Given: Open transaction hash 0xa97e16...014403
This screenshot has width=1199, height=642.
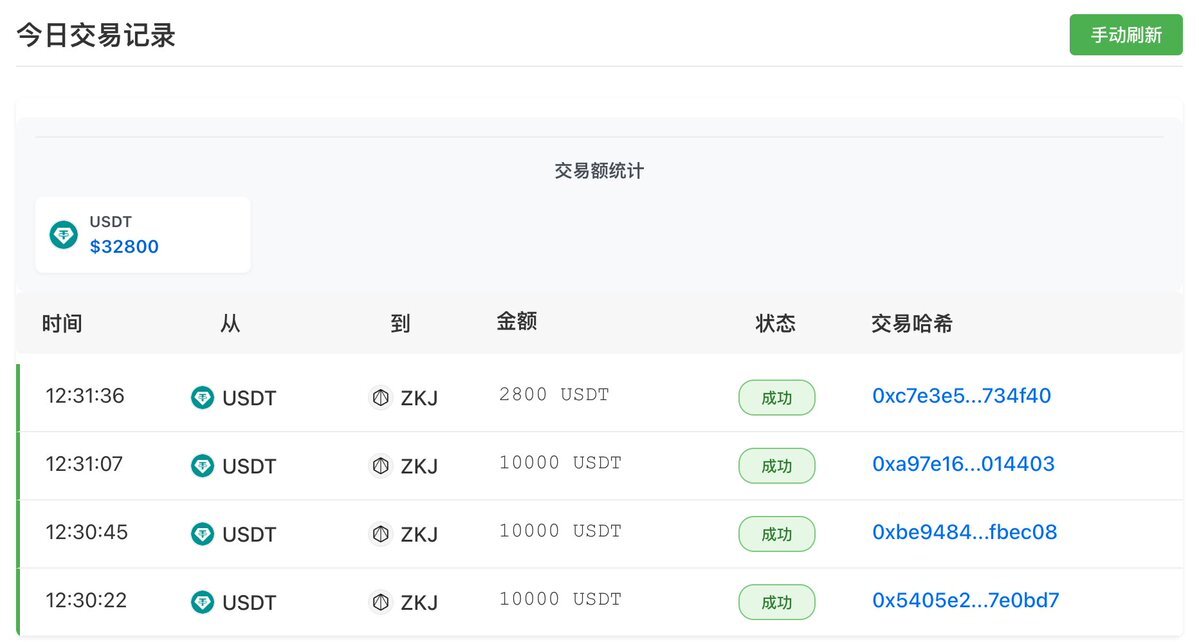Looking at the screenshot, I should coord(963,463).
